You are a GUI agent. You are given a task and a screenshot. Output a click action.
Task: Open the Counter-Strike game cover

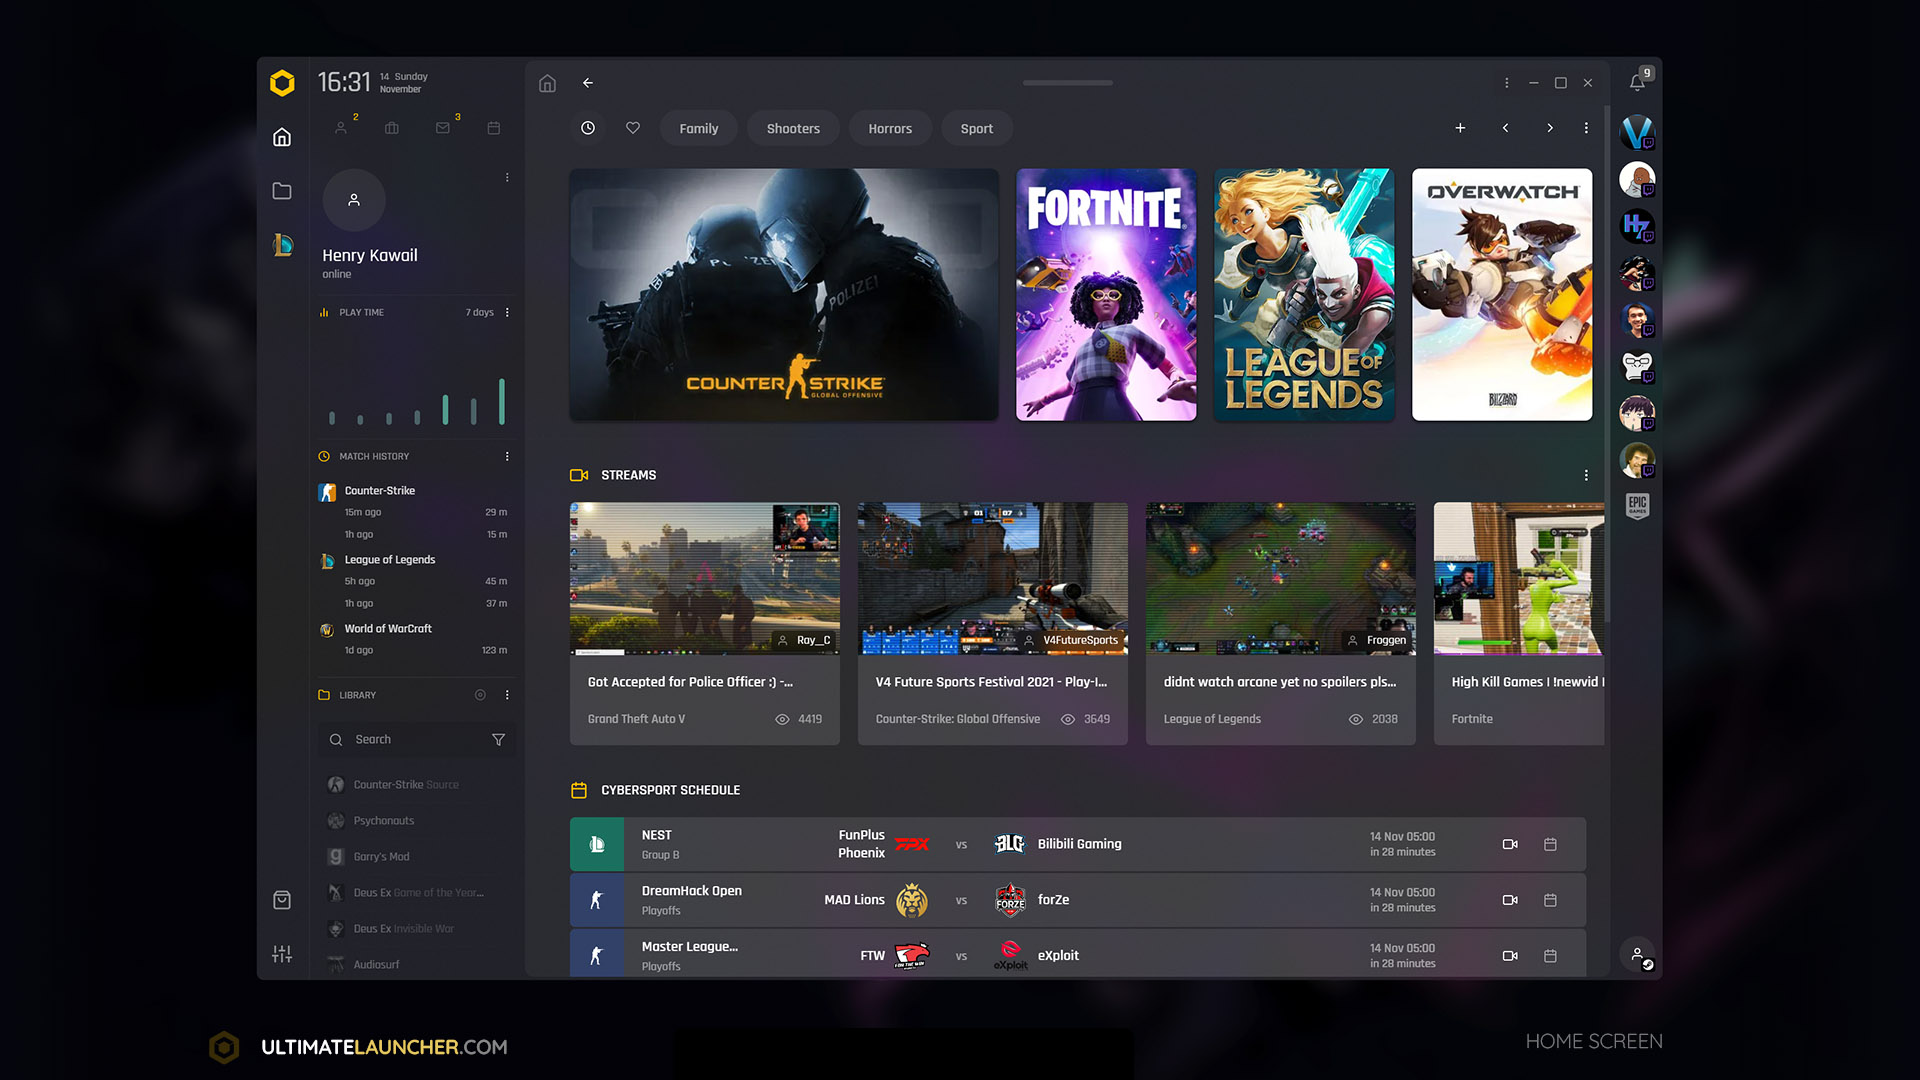click(784, 295)
